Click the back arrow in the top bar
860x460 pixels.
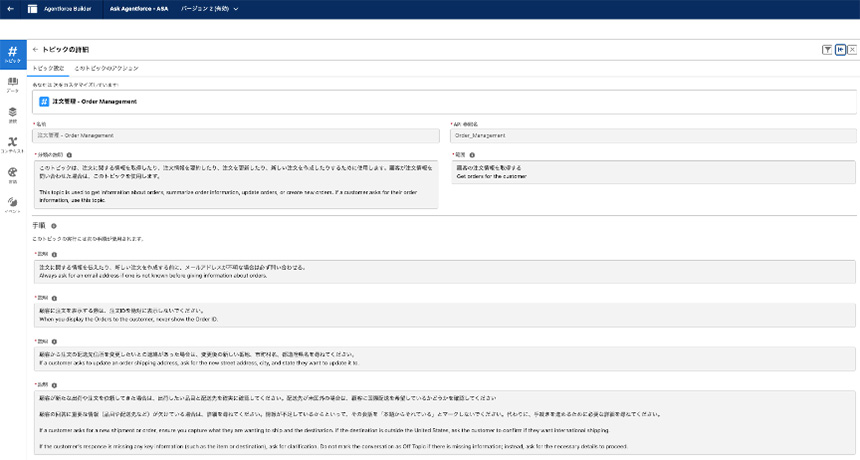point(10,9)
